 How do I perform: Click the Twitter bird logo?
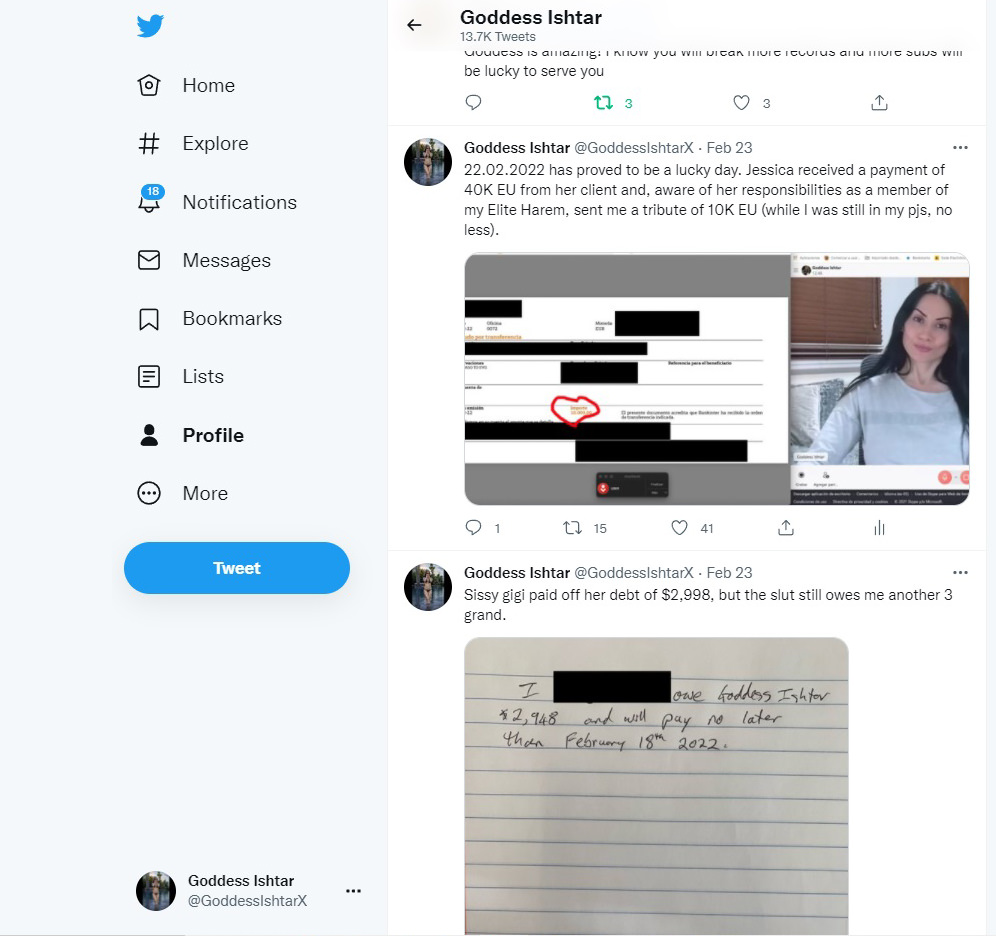point(150,26)
